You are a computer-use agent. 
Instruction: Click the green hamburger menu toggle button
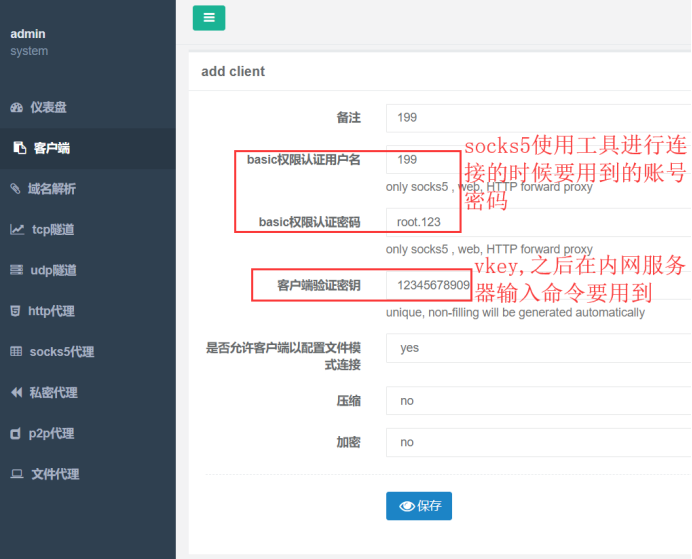[209, 18]
